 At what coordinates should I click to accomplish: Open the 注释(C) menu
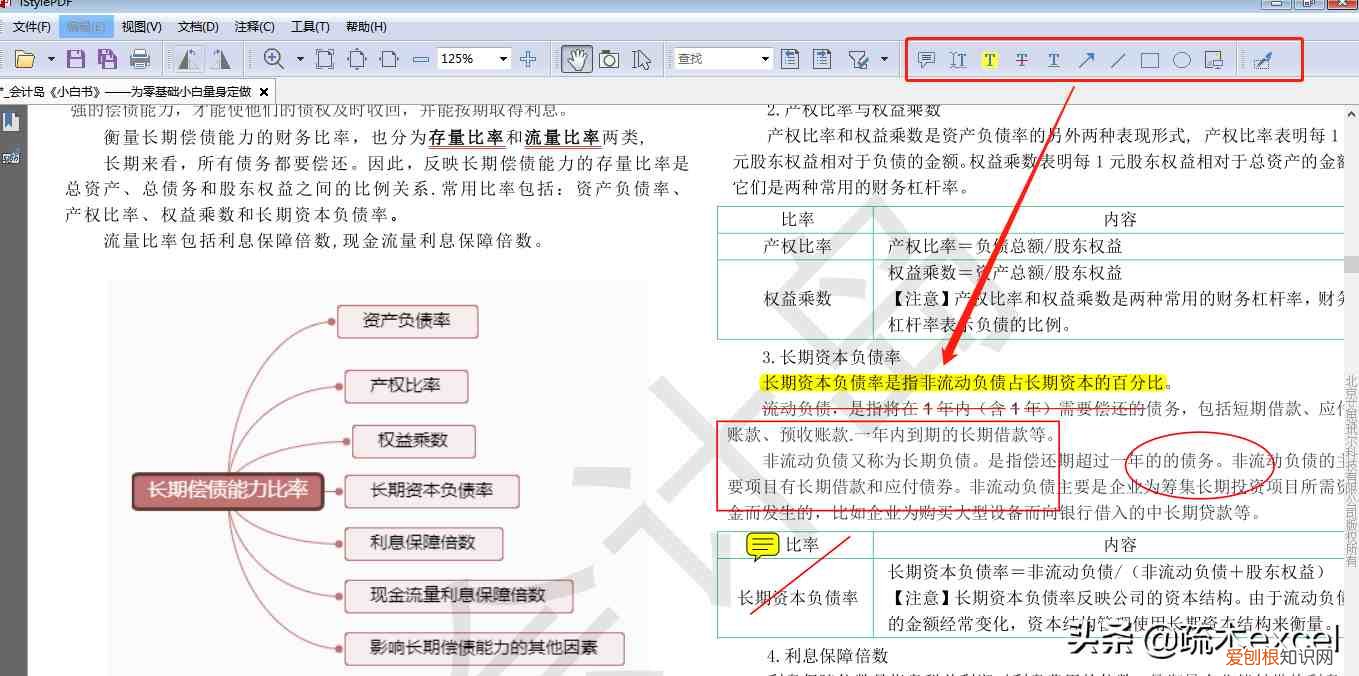coord(256,26)
